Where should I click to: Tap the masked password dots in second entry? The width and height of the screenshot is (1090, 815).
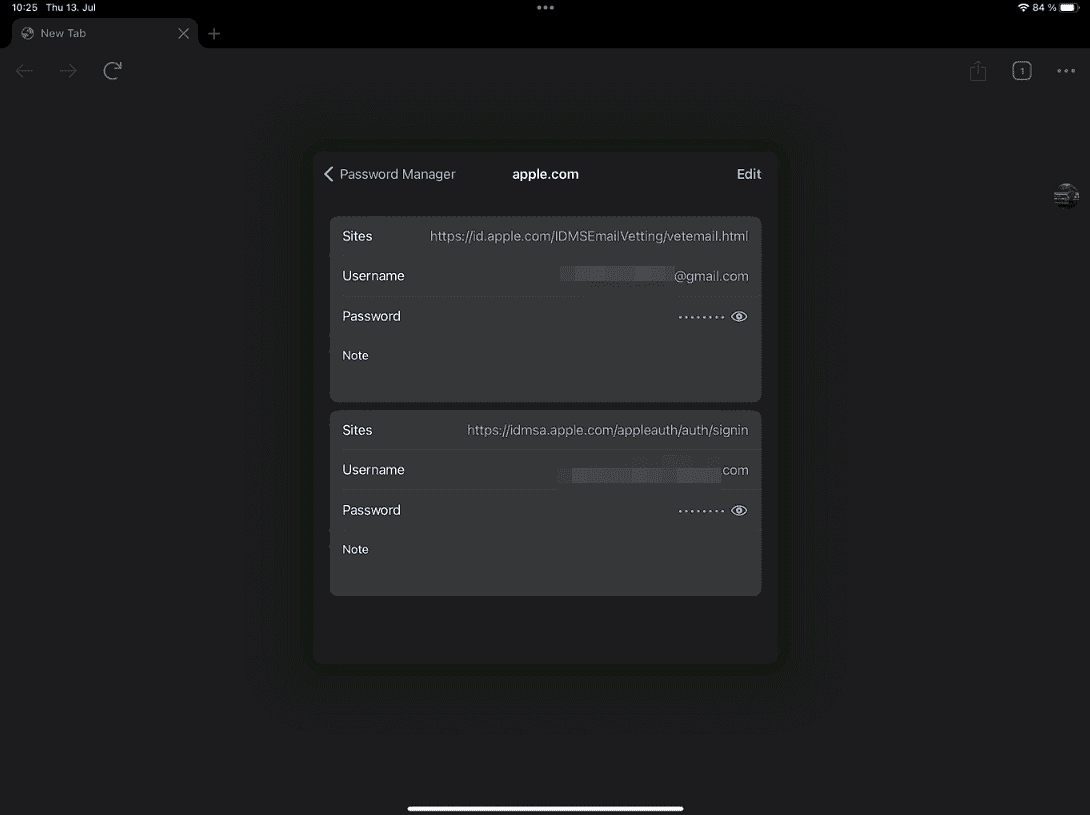(x=701, y=511)
